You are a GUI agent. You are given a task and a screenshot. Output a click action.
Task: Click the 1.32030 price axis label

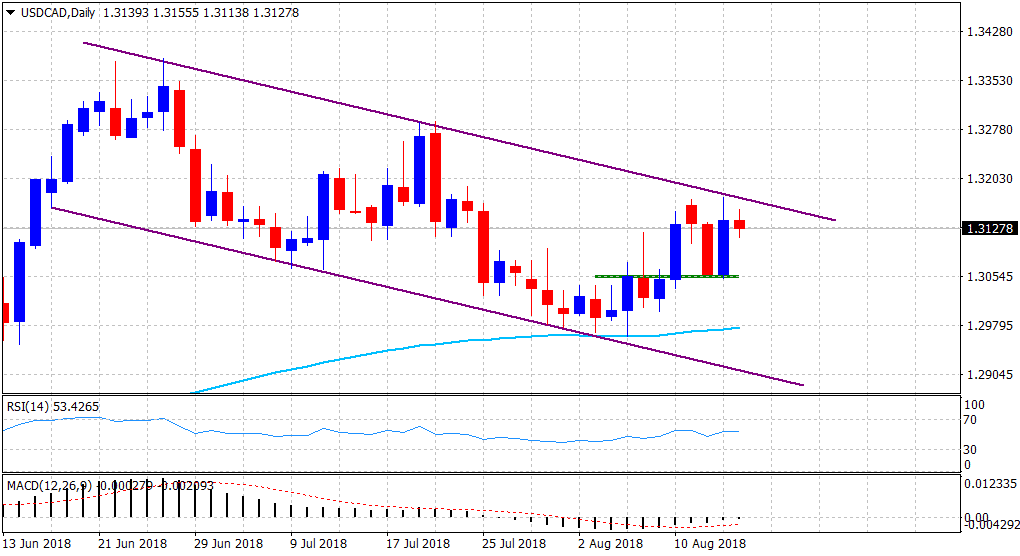click(989, 179)
